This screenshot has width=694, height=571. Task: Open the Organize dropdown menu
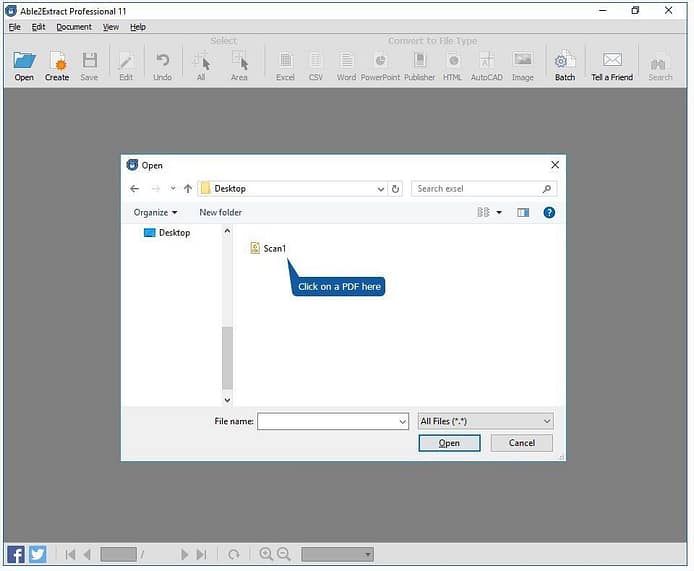(x=155, y=212)
